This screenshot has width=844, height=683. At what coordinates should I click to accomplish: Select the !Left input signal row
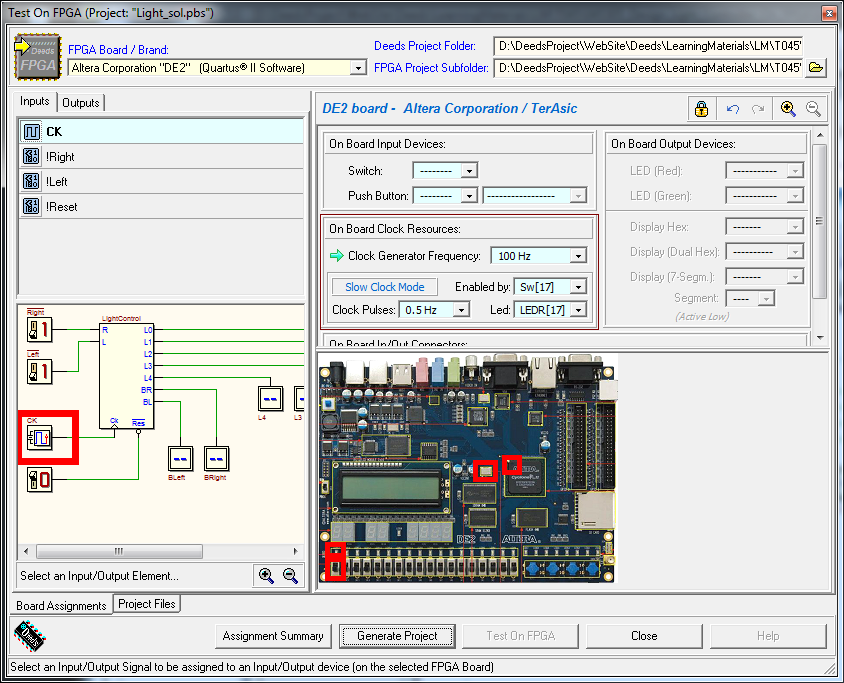(161, 181)
